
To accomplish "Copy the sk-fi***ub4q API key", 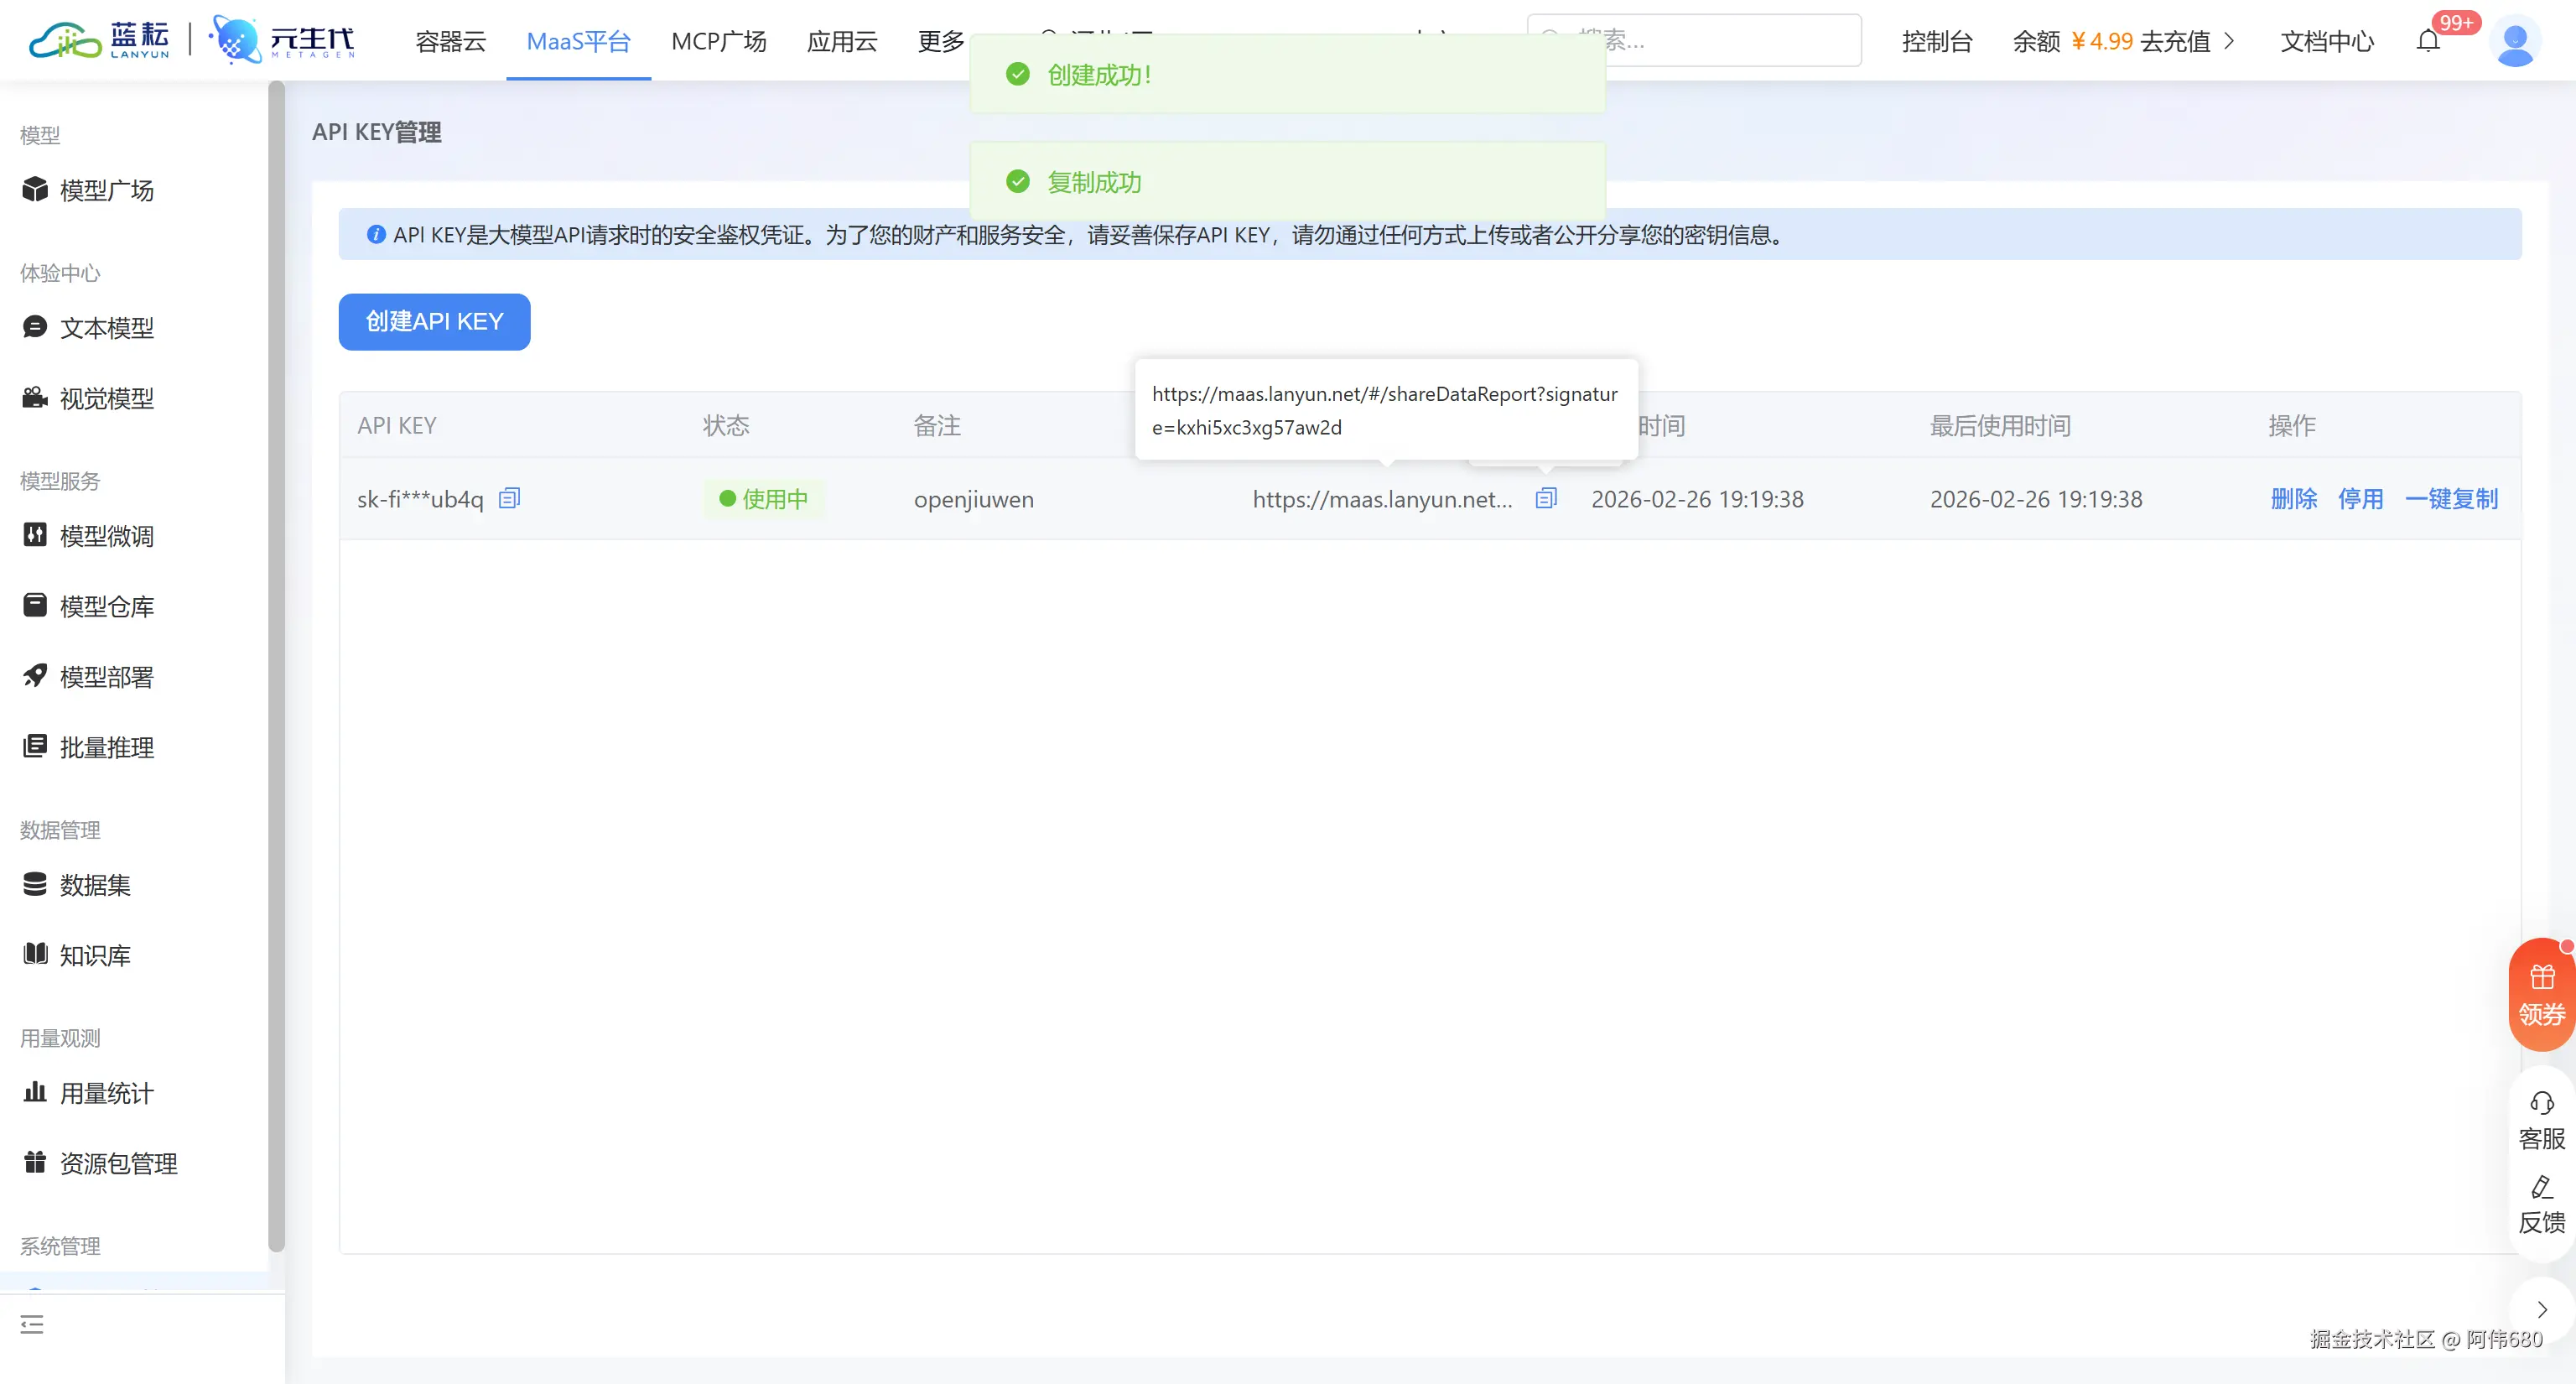I will coord(509,498).
